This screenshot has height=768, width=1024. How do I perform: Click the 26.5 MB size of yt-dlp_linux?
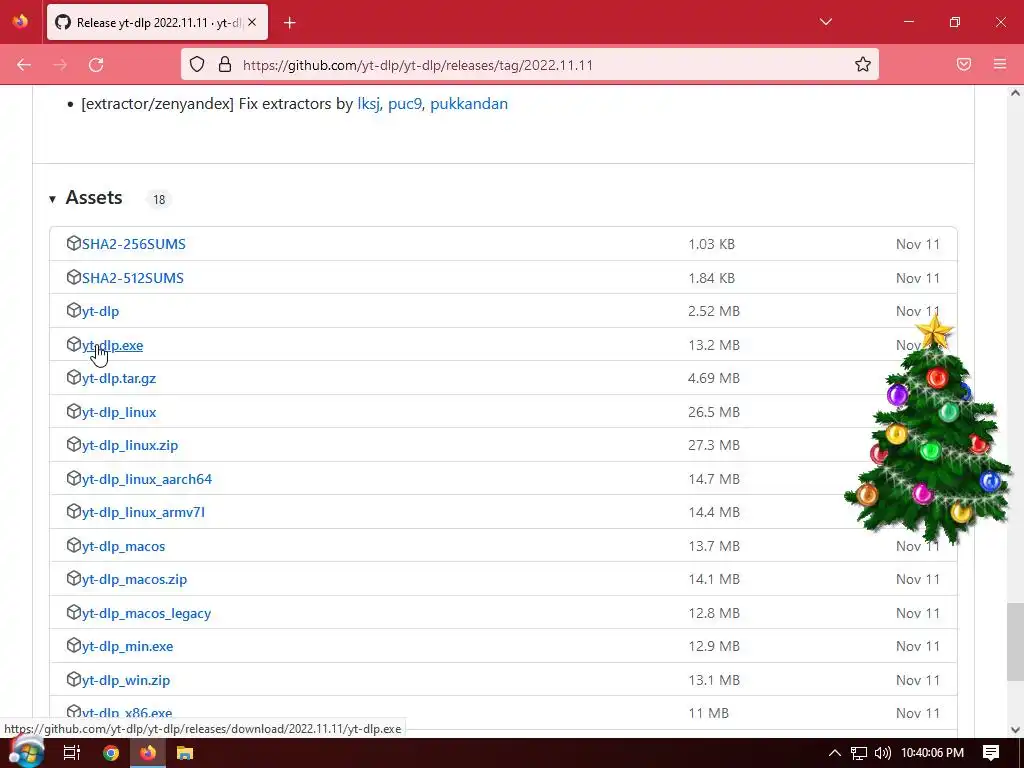click(714, 412)
